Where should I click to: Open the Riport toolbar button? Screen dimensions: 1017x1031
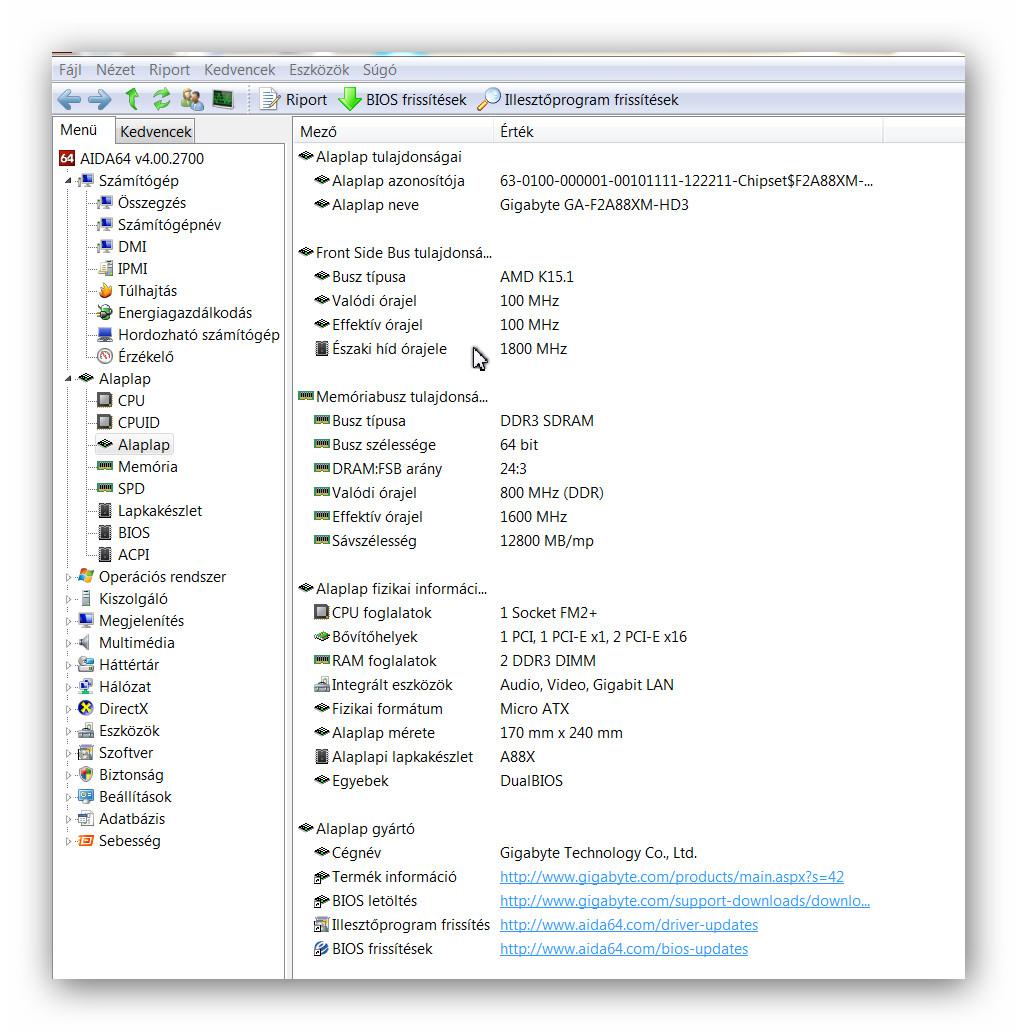pos(293,100)
